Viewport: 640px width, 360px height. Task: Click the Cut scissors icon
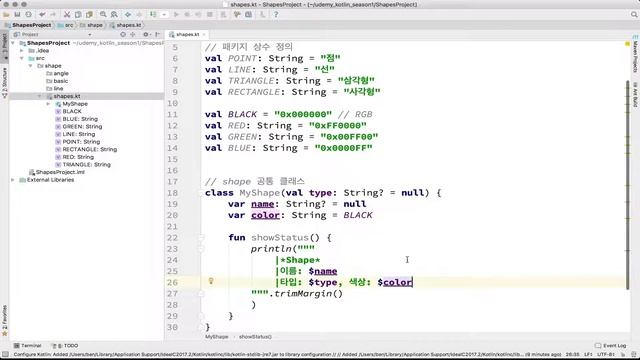pyautogui.click(x=67, y=15)
